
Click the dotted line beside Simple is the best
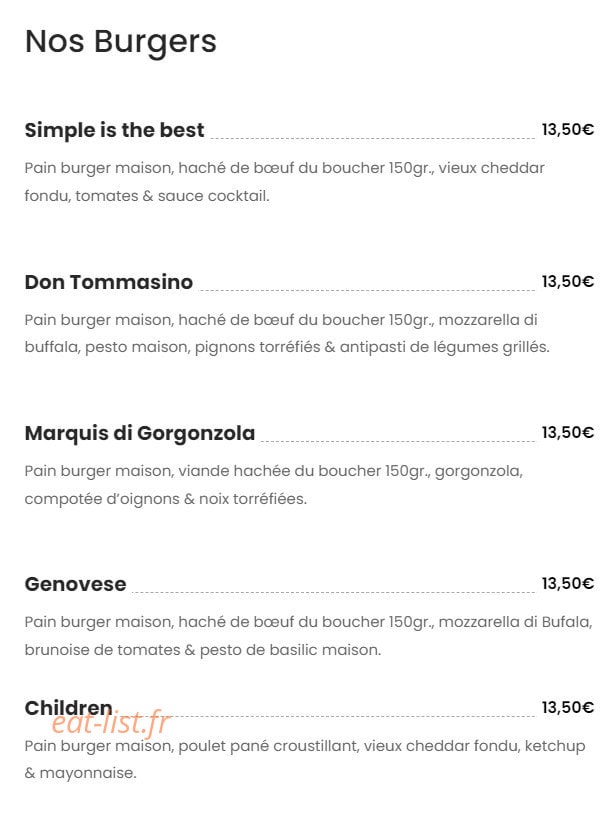[x=372, y=139]
